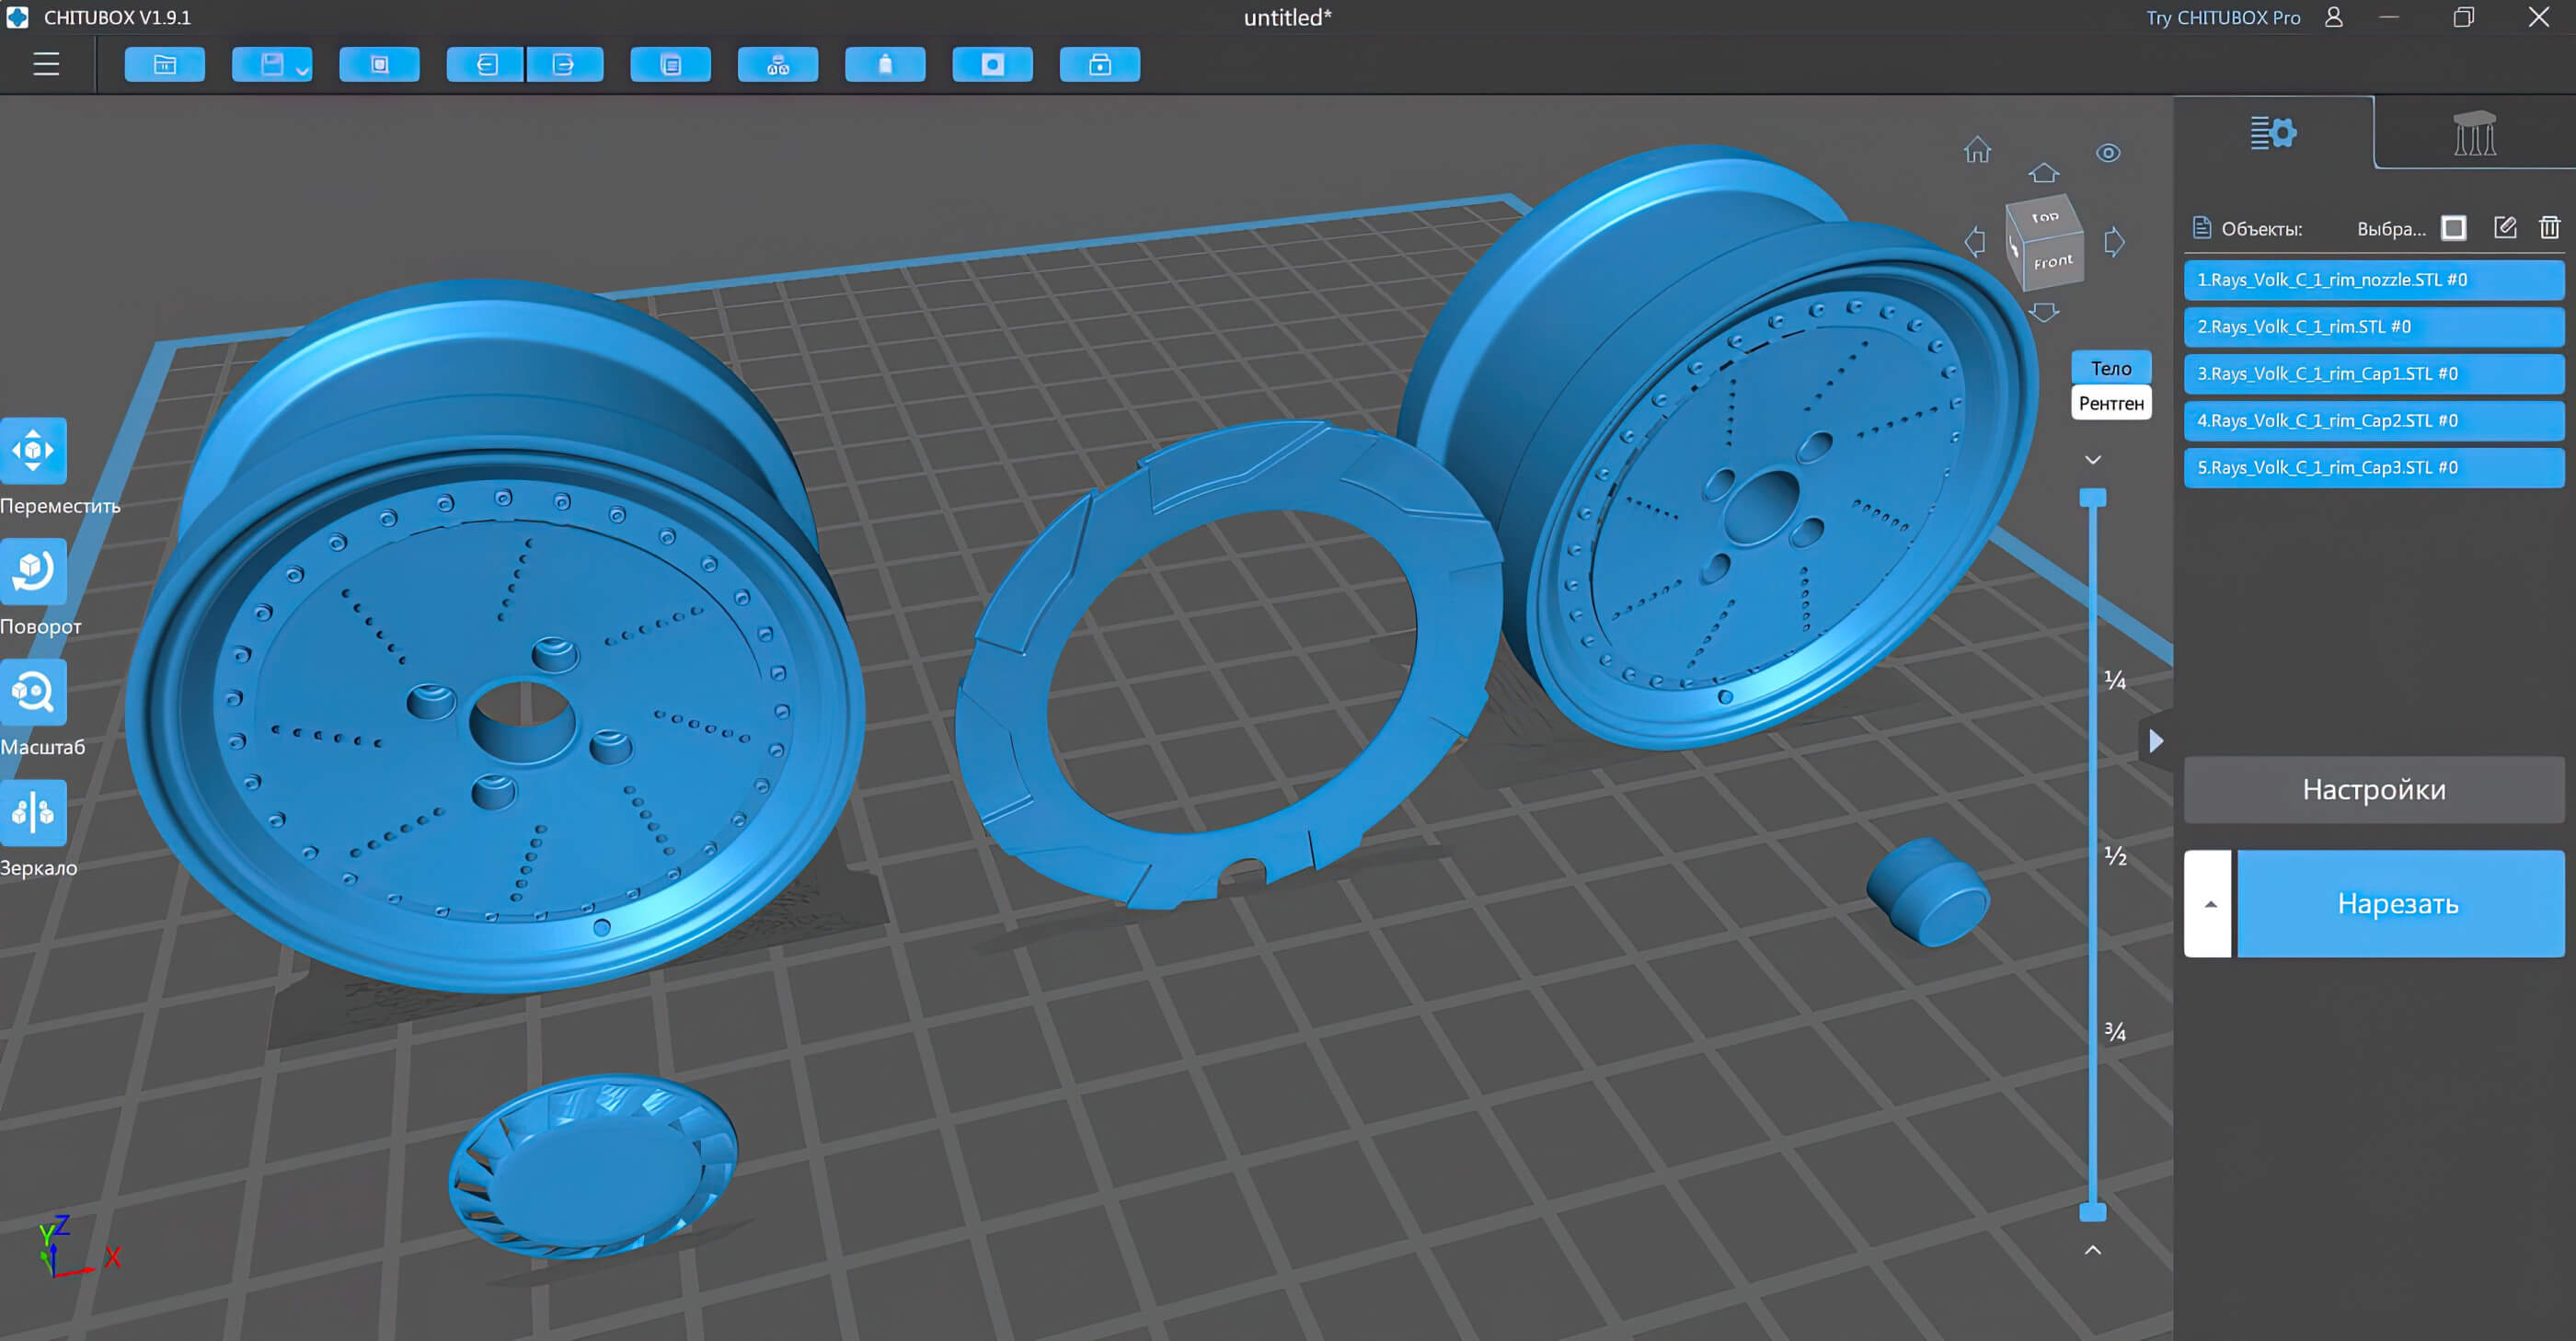Select 2.Rays_Volk_C_1_rim.STL in object list

pos(2374,327)
